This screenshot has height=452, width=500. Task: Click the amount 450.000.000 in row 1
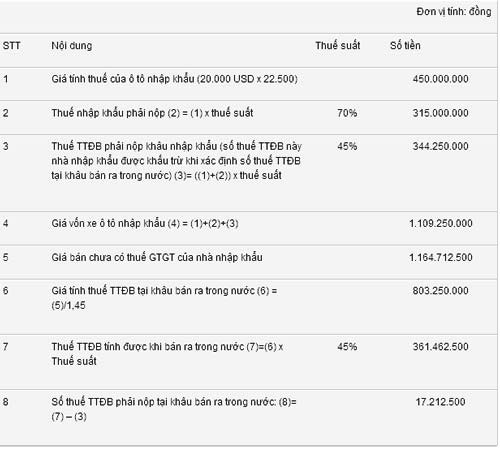tap(440, 79)
